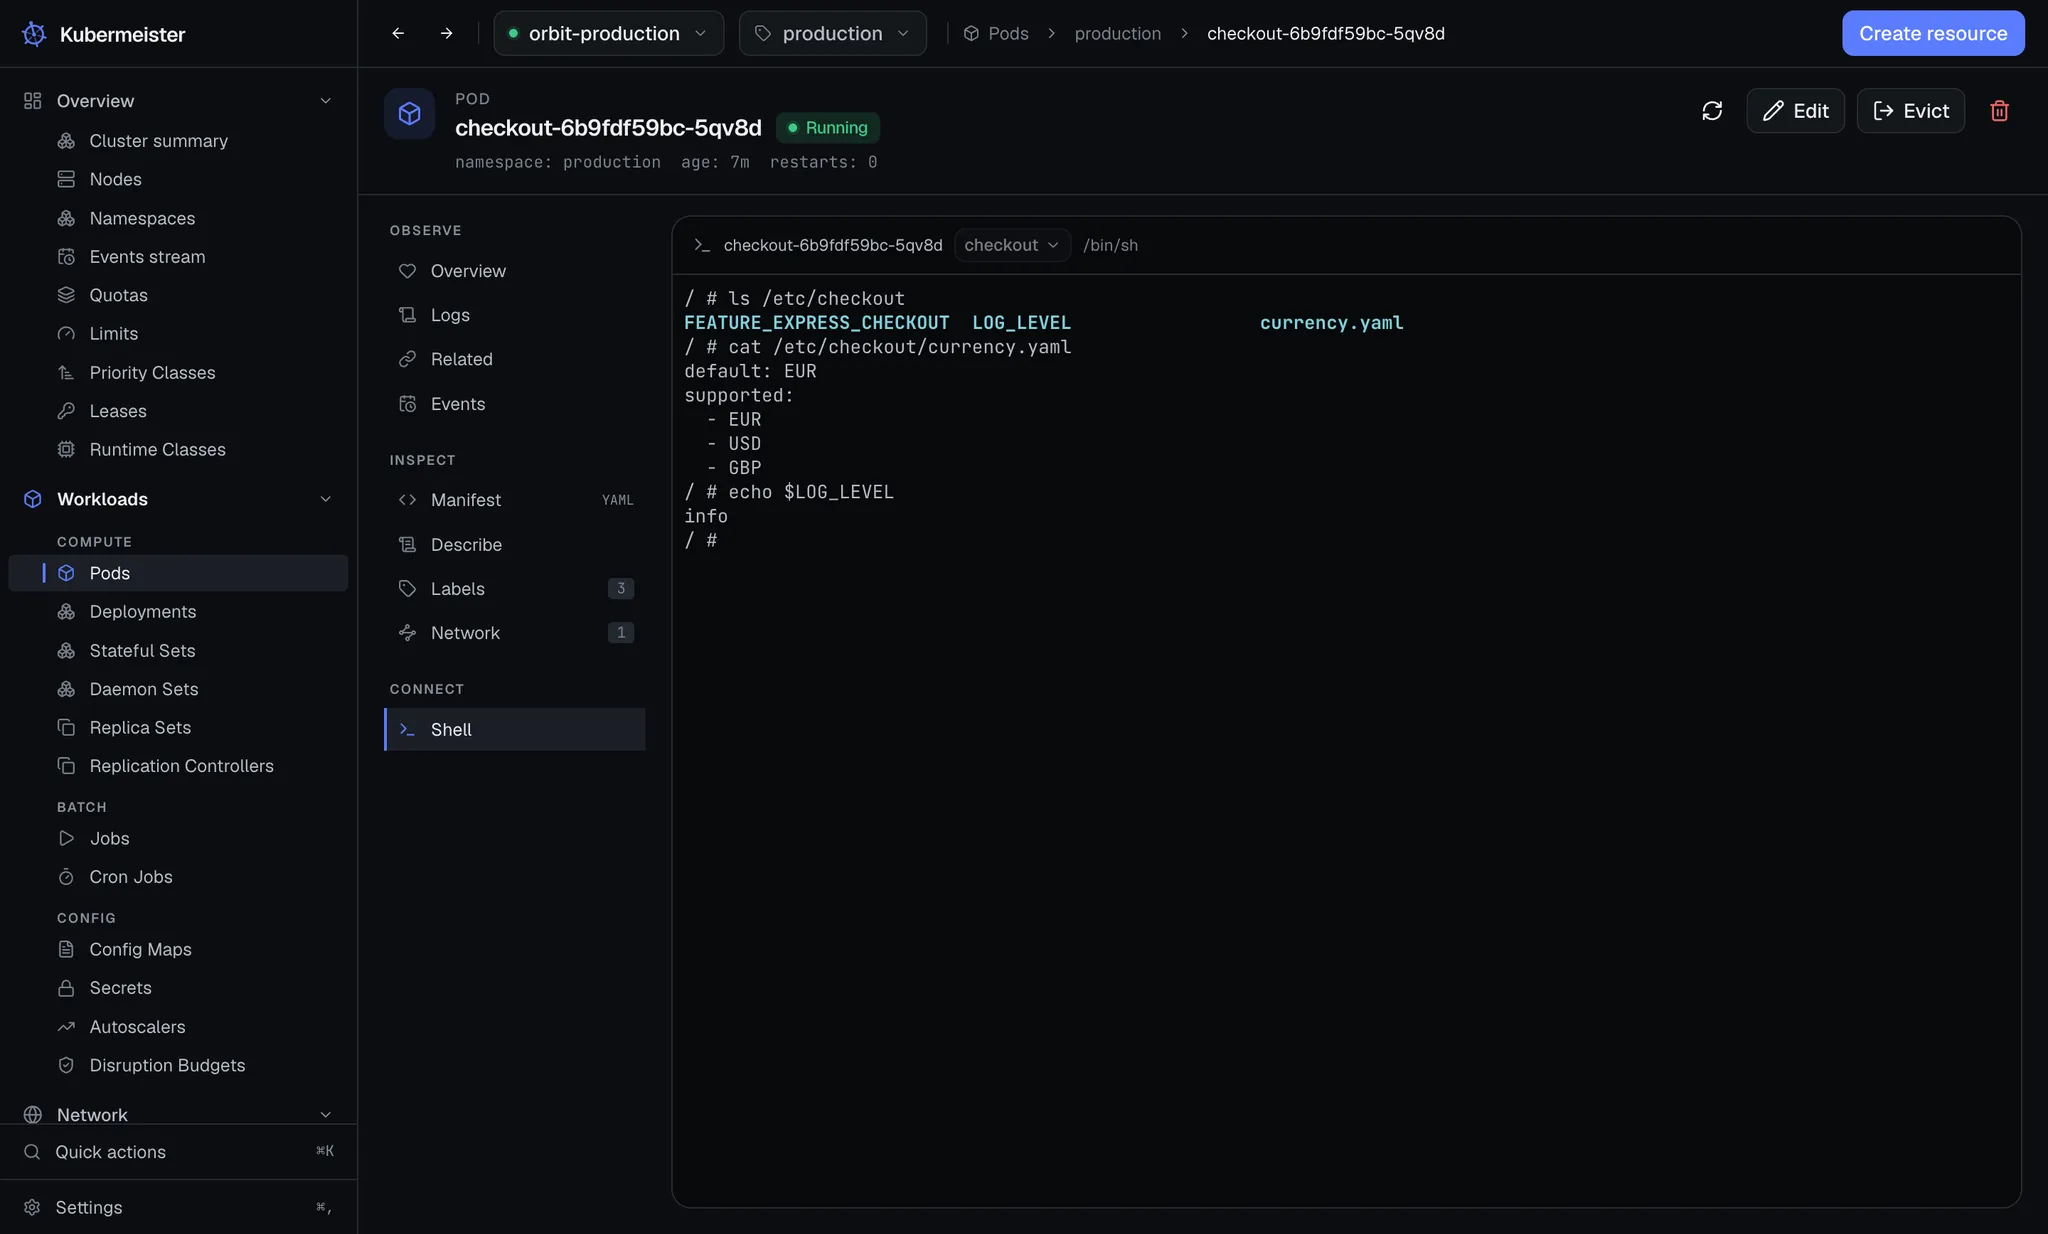Viewport: 2048px width, 1234px height.
Task: Open the orbit-production cluster dropdown
Action: tap(608, 33)
